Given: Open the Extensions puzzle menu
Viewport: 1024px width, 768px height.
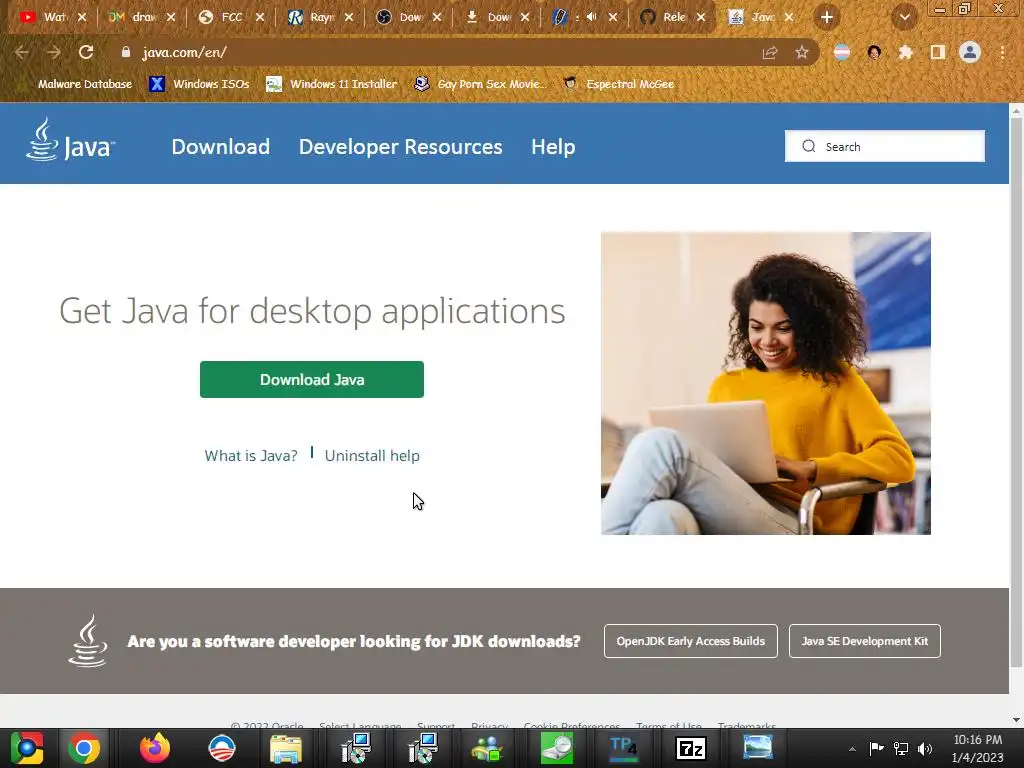Looking at the screenshot, I should pos(905,52).
